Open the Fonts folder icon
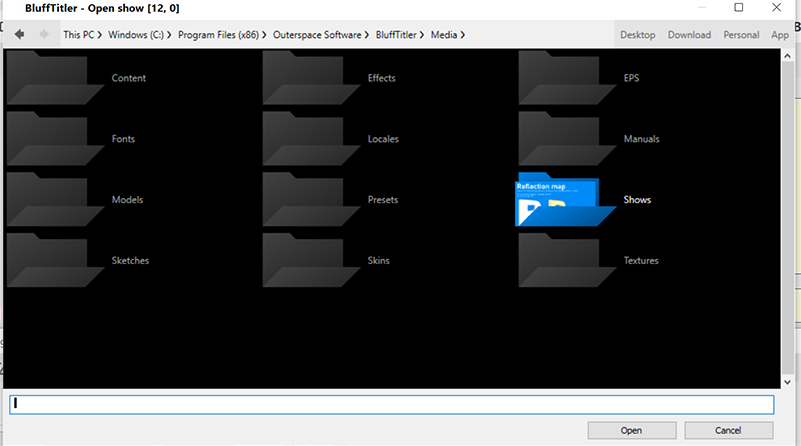Screen dimensions: 801x446 tap(55, 138)
